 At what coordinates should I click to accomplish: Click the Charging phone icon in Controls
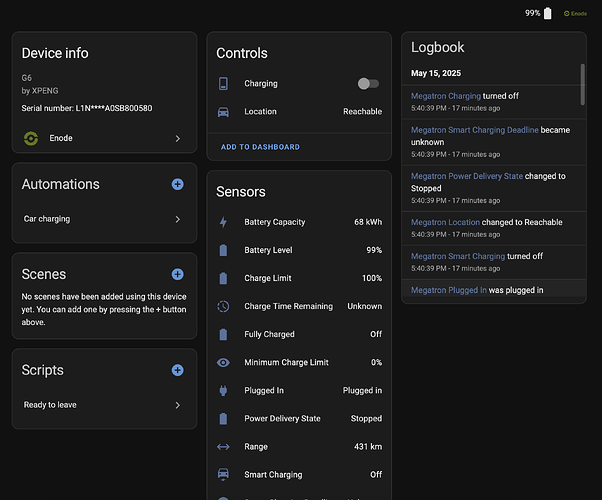(x=223, y=83)
